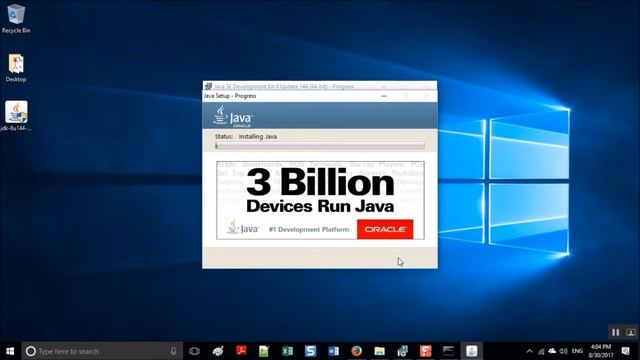The image size is (640, 360).
Task: Open the blue S Snagit icon
Action: point(310,351)
